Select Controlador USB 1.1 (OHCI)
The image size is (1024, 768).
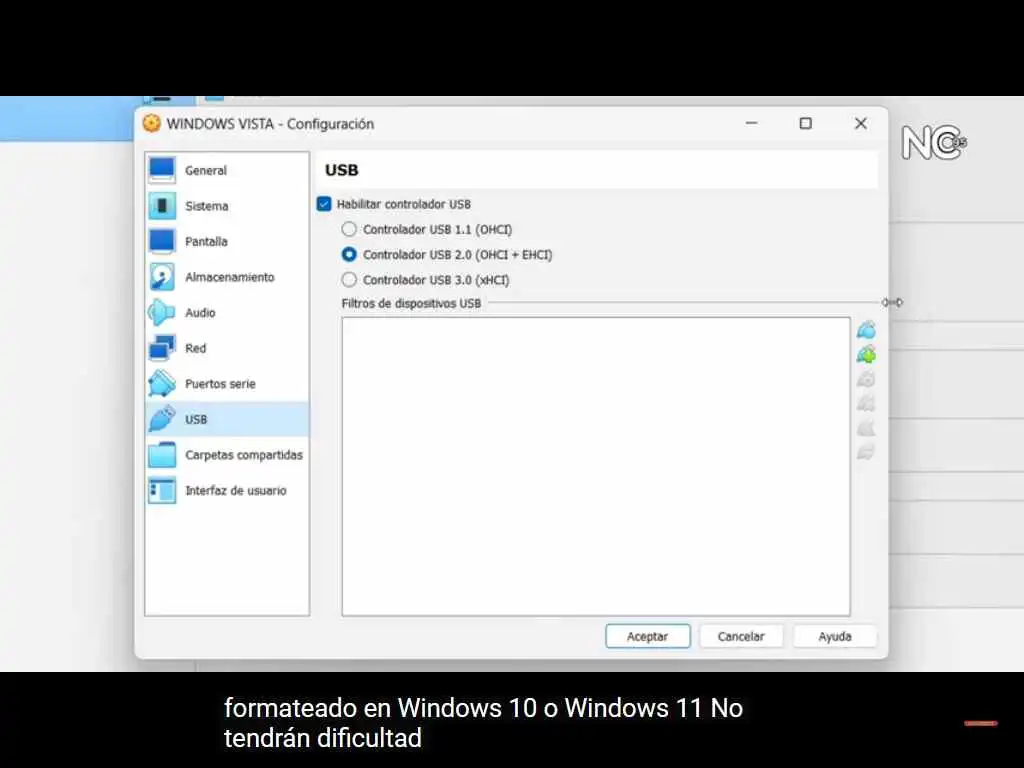click(349, 229)
